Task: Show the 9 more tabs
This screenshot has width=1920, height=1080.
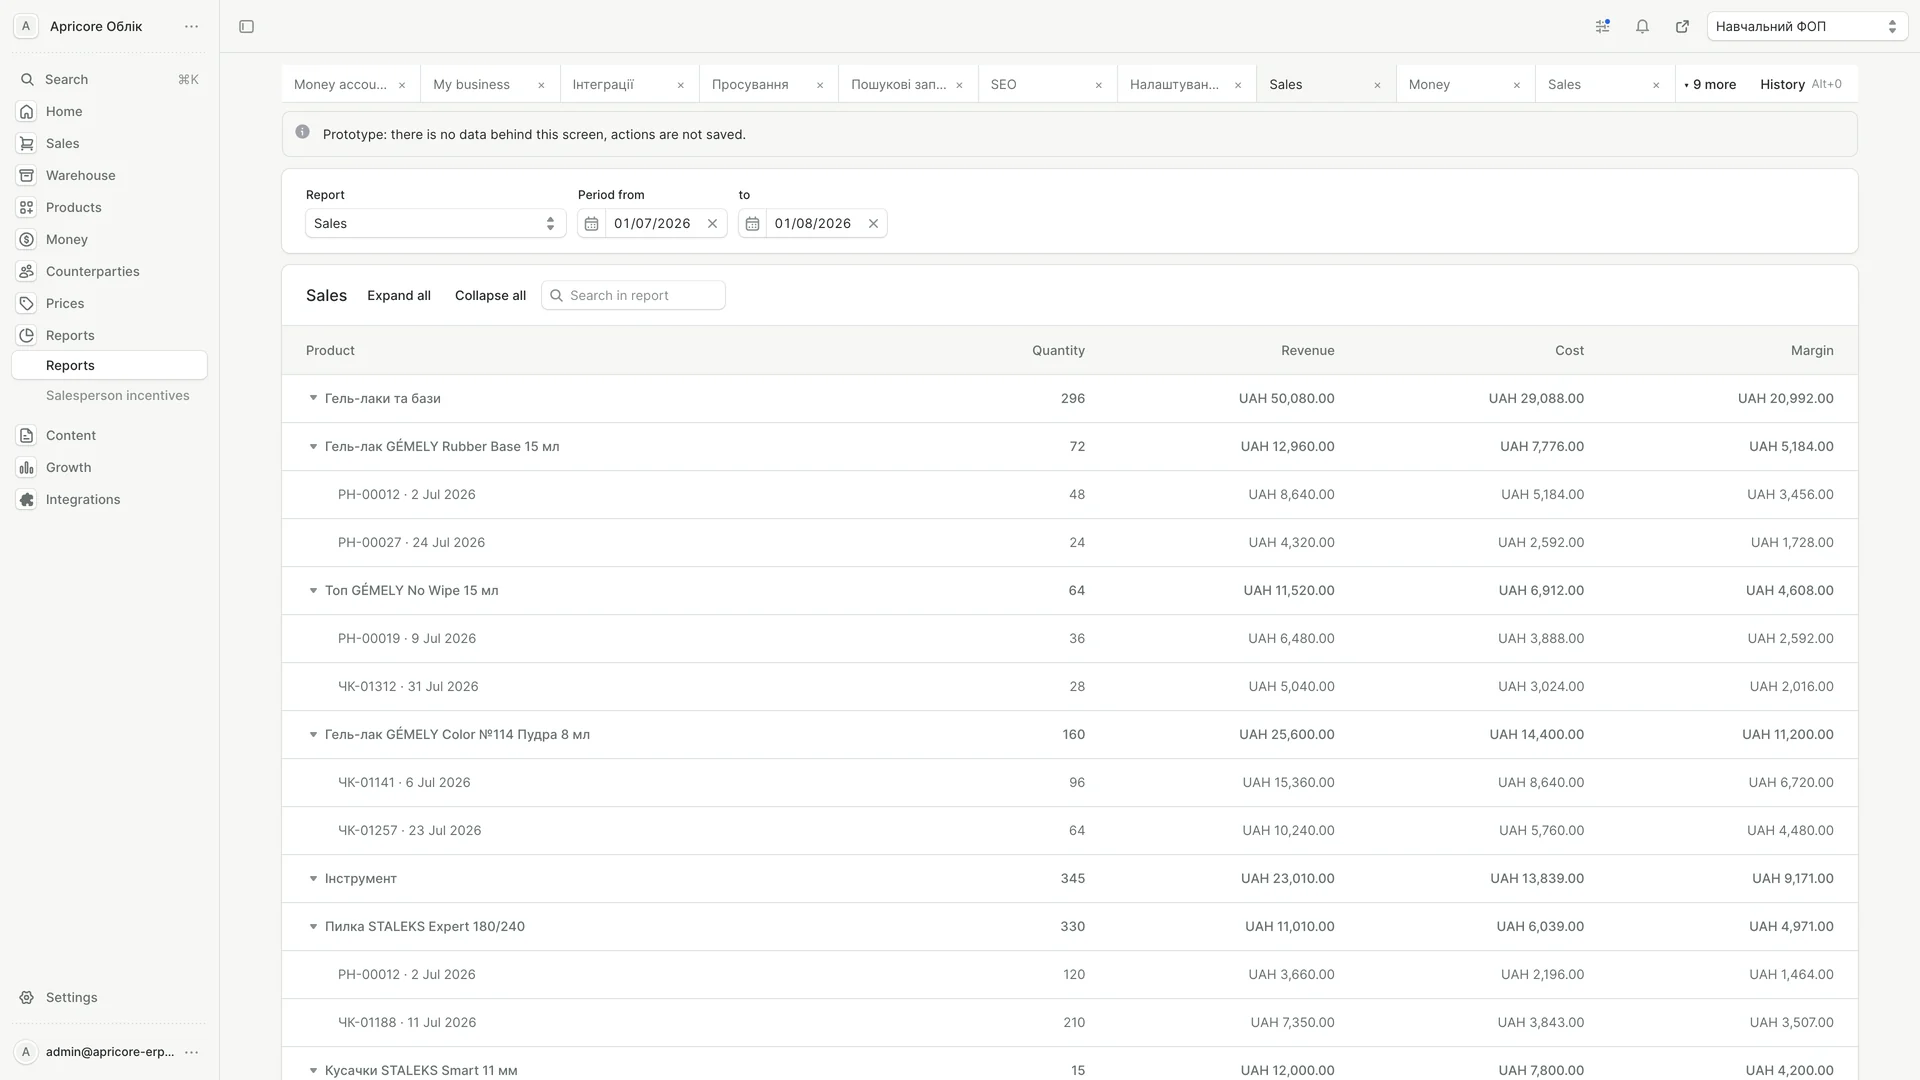Action: pyautogui.click(x=1710, y=85)
